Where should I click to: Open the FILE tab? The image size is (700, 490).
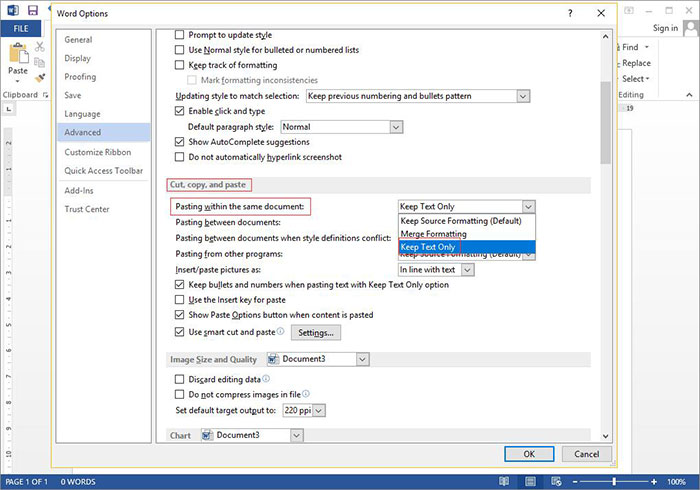(x=21, y=29)
